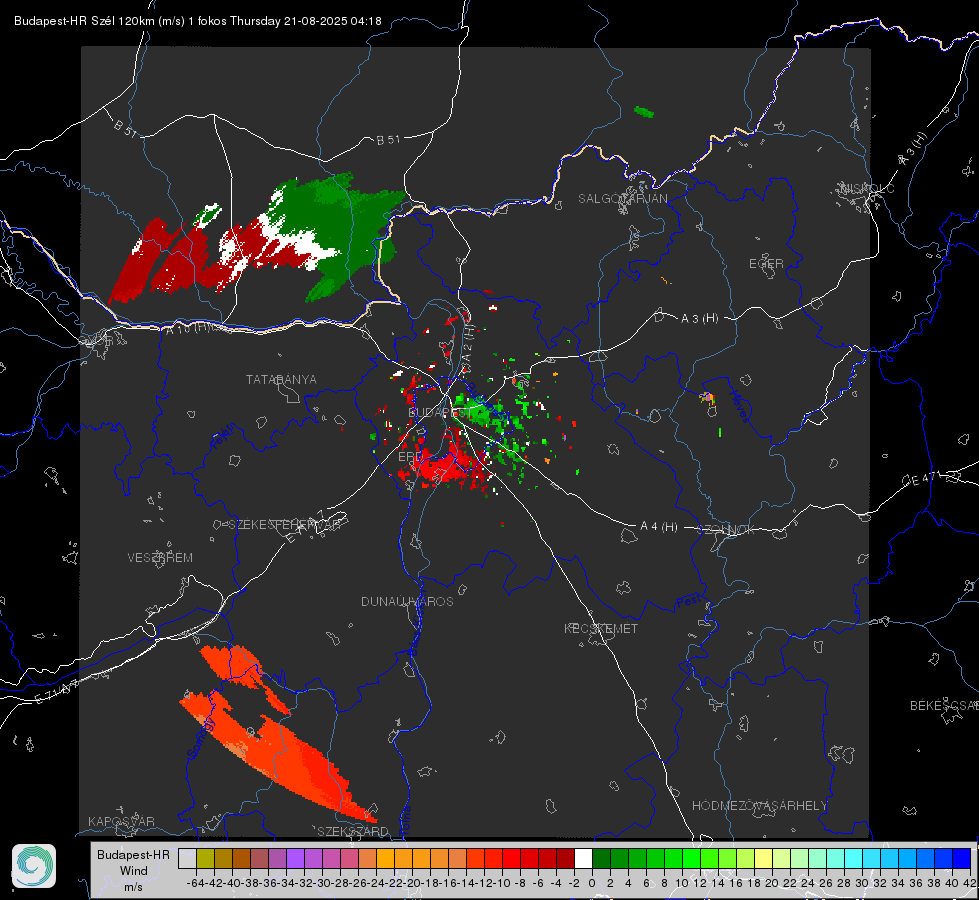Click the grey swatch starting the legend
The height and width of the screenshot is (900, 979).
tap(187, 858)
